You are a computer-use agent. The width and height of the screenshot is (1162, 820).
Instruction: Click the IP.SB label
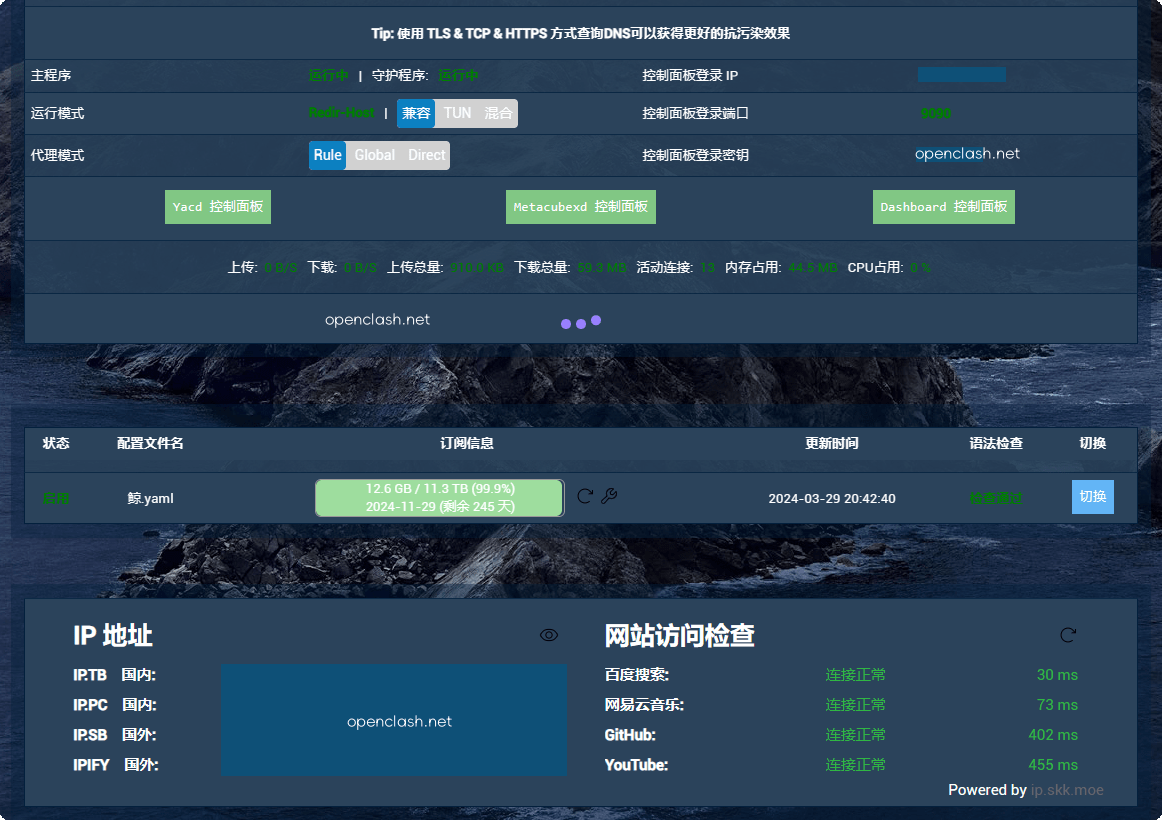click(x=90, y=735)
